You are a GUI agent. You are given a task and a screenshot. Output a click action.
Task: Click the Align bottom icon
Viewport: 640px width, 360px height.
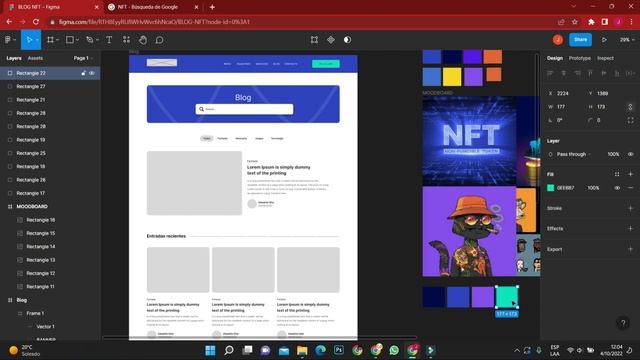[617, 73]
